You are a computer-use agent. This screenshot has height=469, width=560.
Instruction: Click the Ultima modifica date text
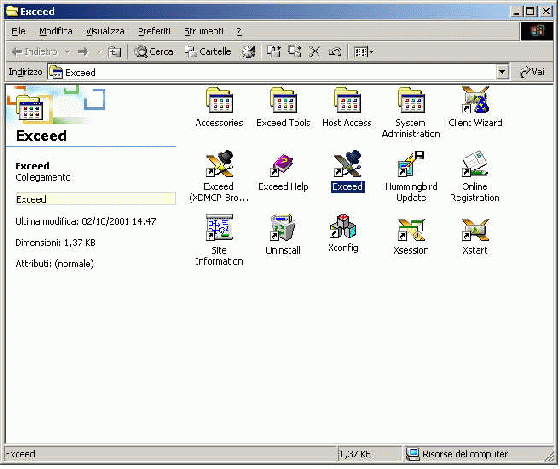(x=86, y=221)
